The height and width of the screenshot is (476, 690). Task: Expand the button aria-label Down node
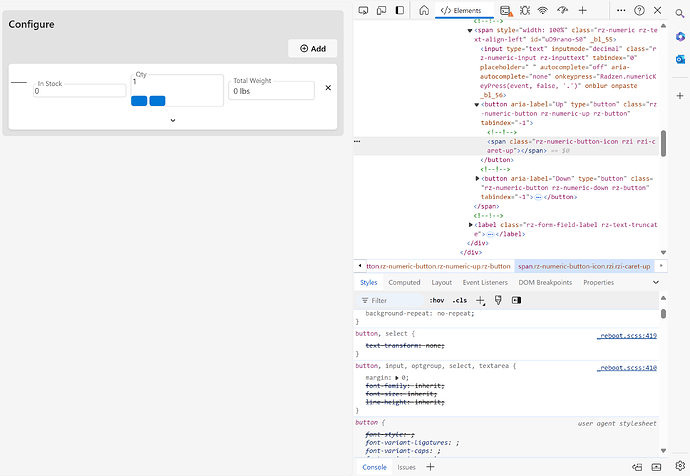coord(477,179)
